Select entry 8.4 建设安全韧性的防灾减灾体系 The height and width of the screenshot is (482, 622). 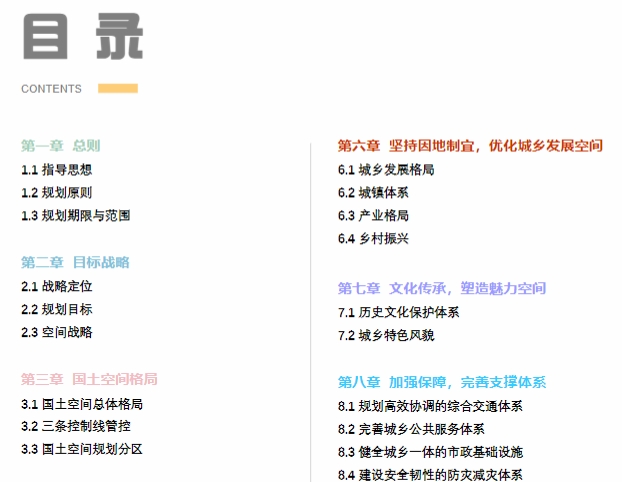click(x=430, y=475)
